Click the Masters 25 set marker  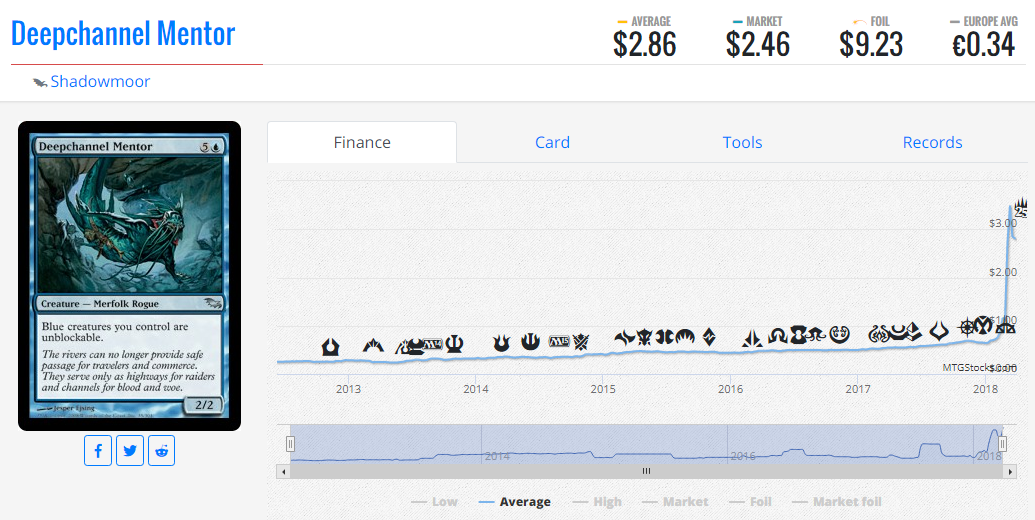(1022, 207)
